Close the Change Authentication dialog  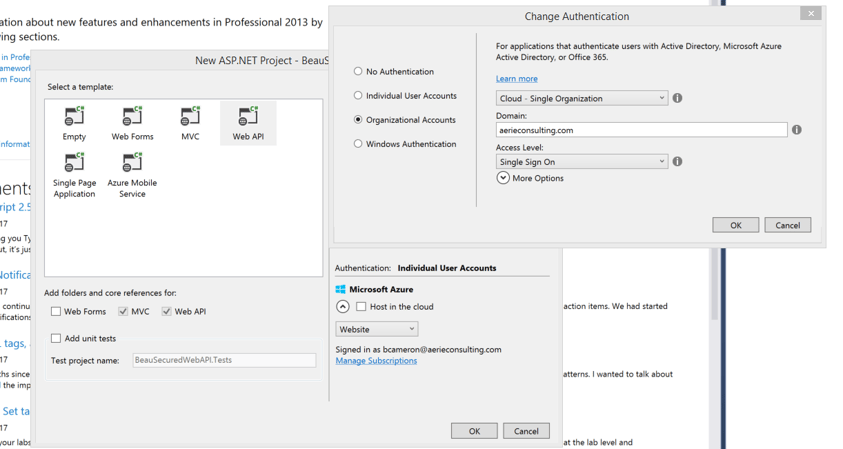(x=811, y=13)
